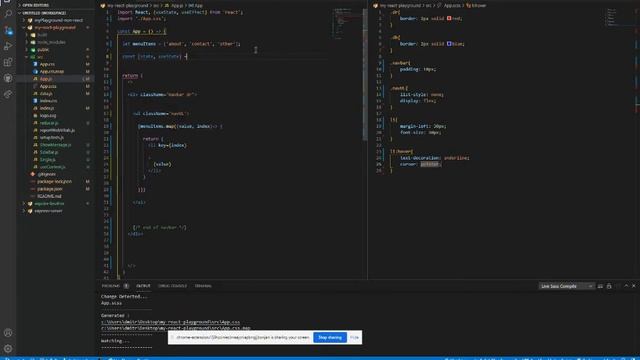Collapse the my-react-playground folder
640x360 pixels.
coord(55,27)
